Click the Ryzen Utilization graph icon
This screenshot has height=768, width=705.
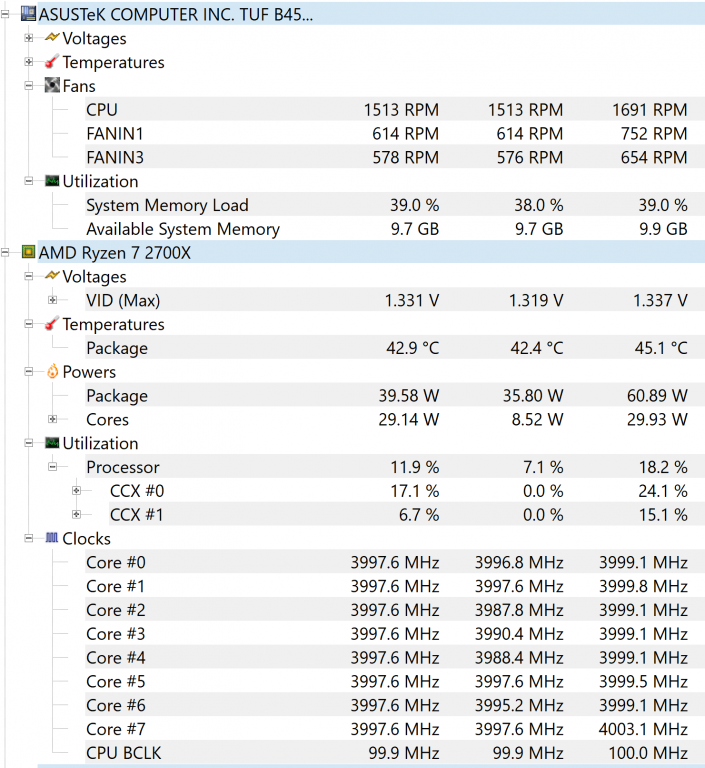[x=52, y=443]
